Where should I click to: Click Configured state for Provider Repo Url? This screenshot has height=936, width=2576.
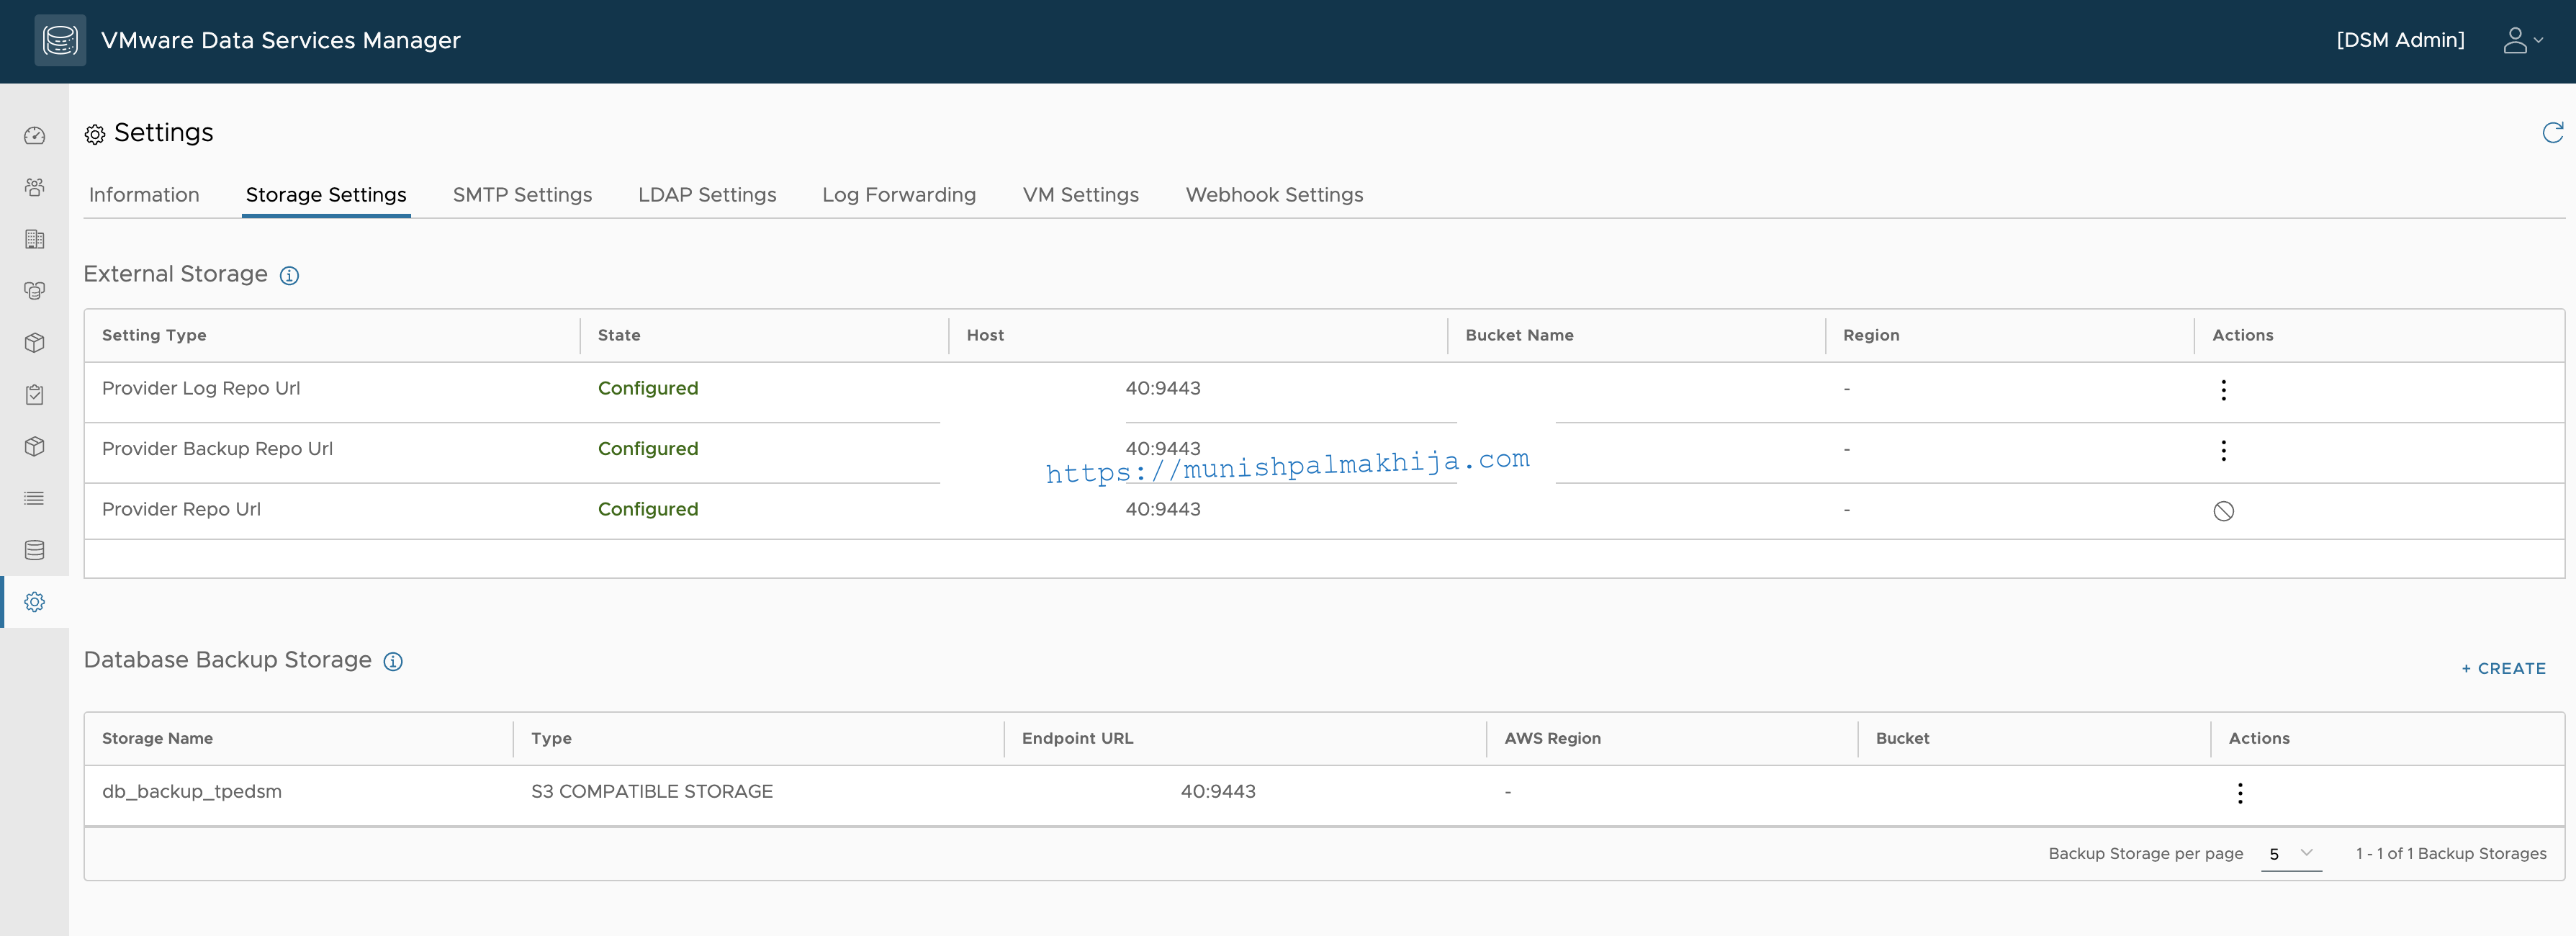coord(648,509)
